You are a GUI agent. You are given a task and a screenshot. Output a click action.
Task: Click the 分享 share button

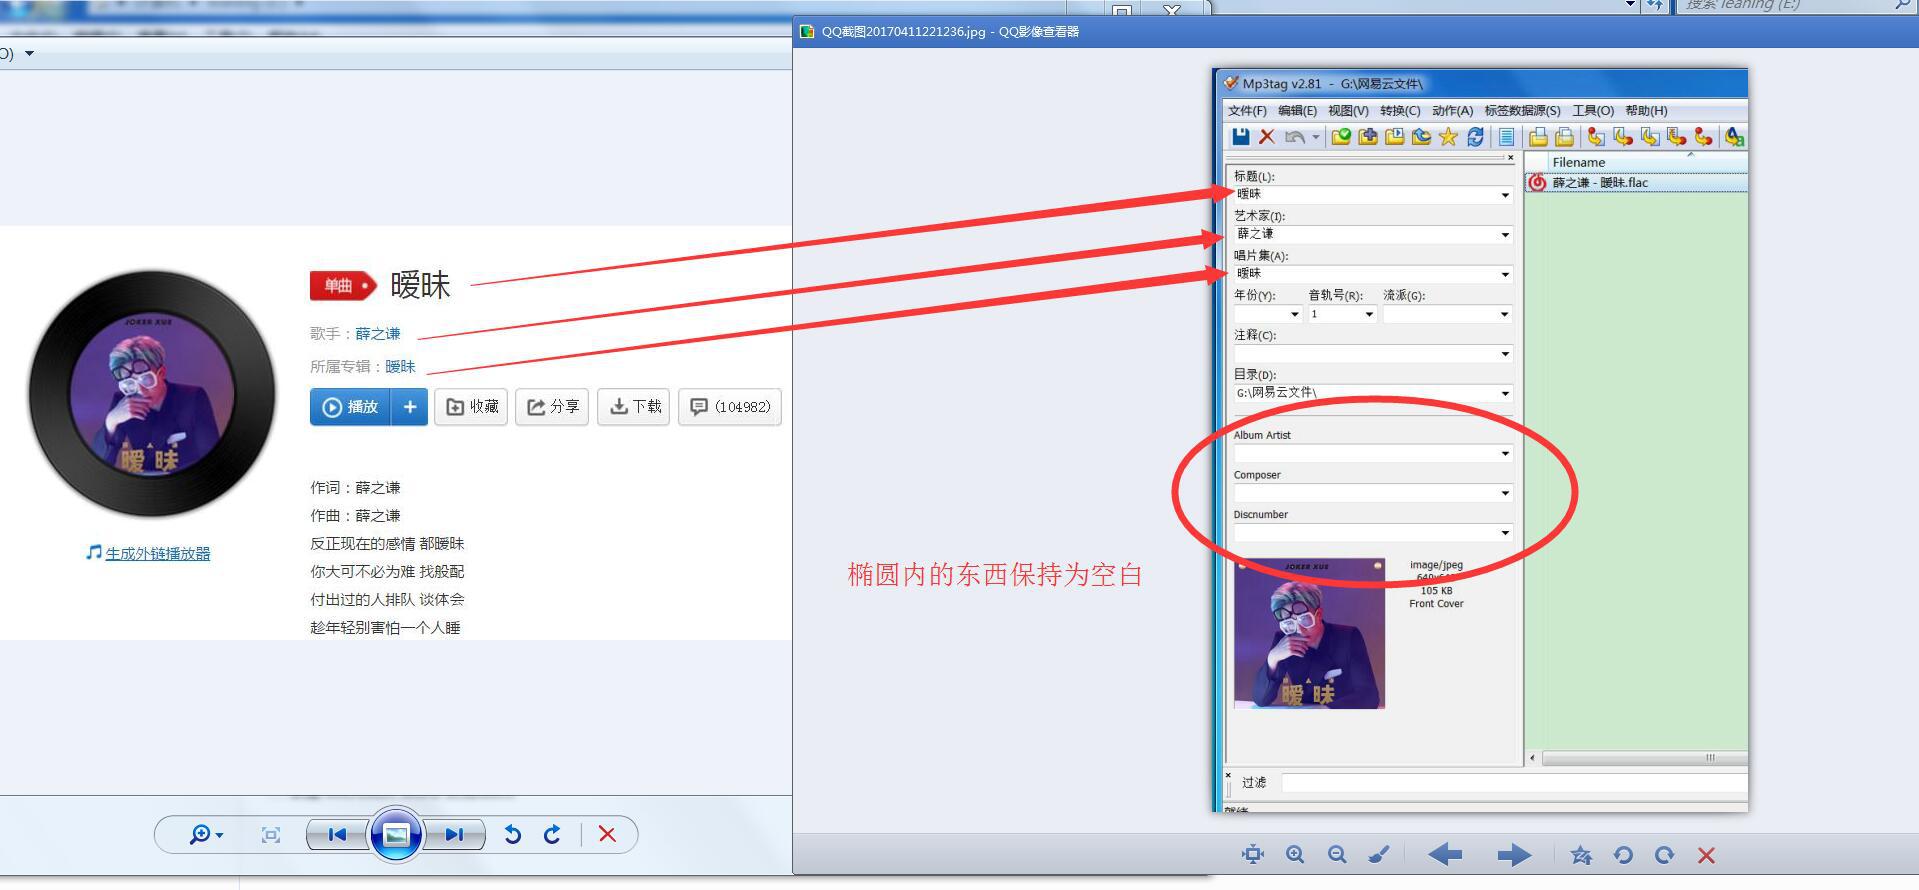coord(552,407)
